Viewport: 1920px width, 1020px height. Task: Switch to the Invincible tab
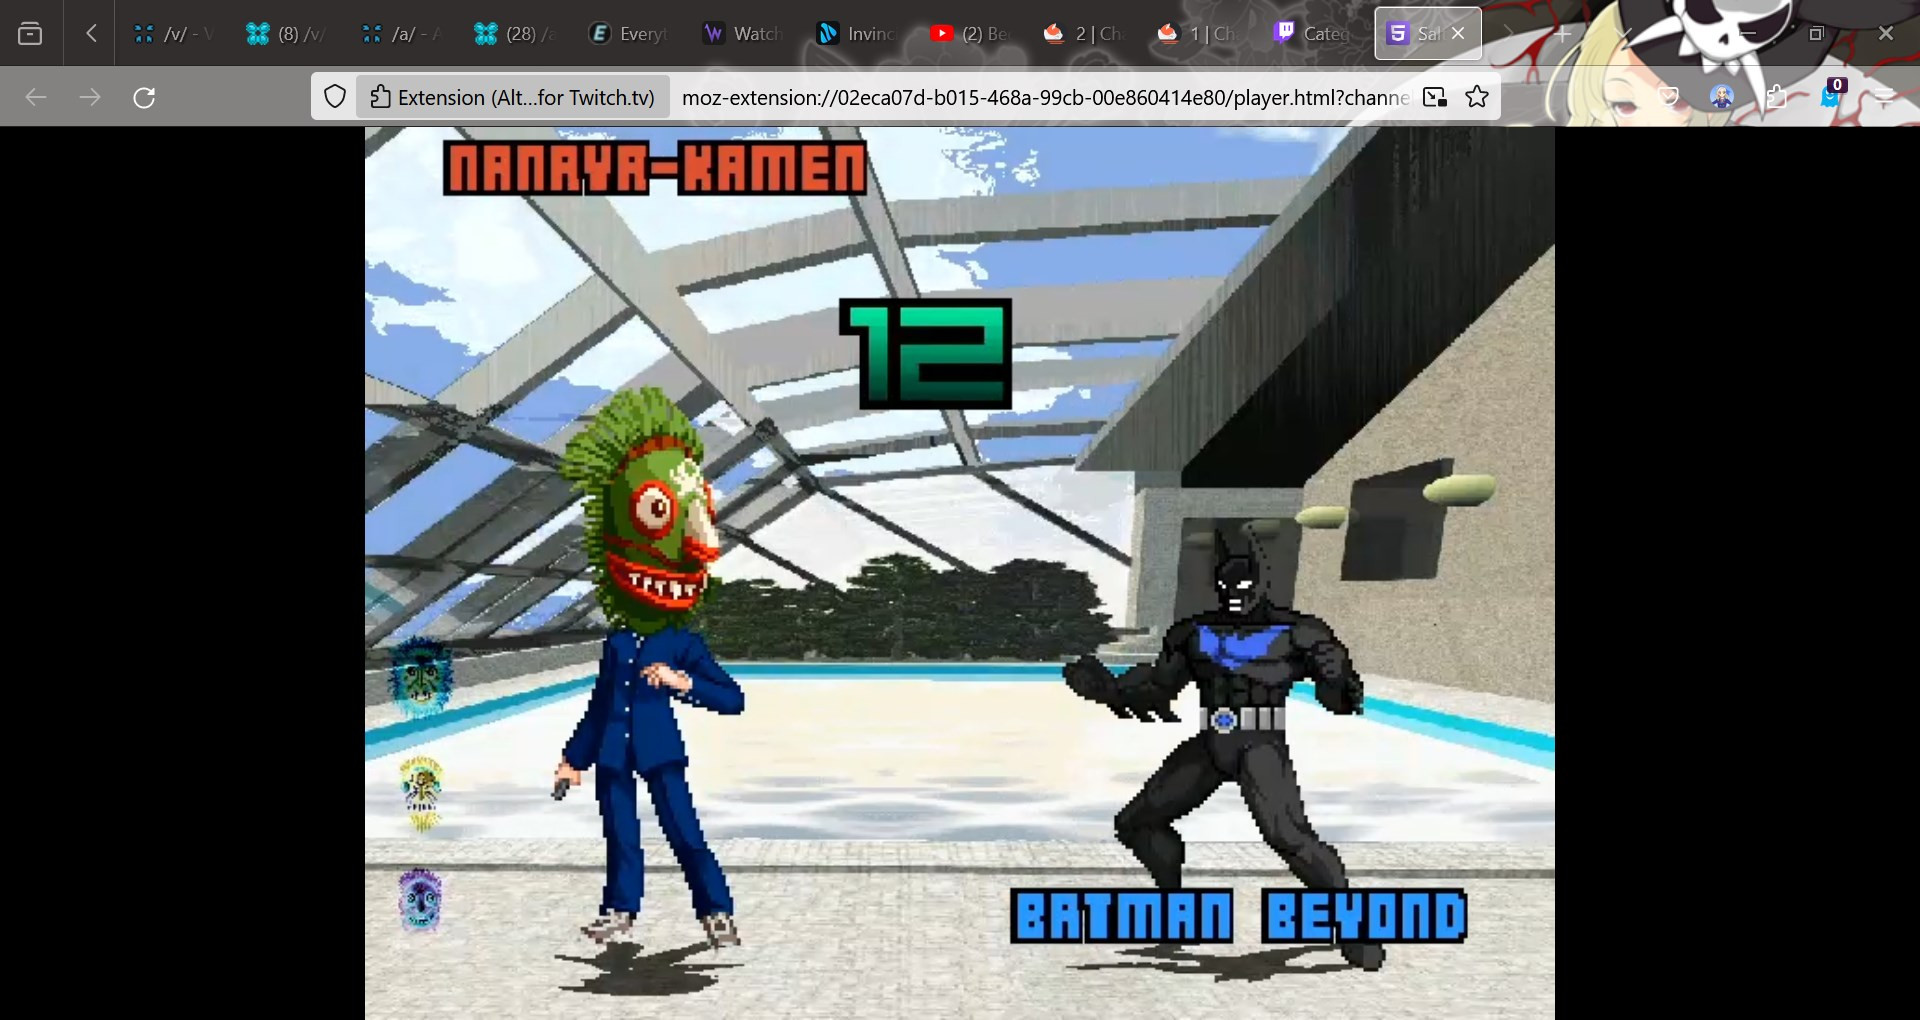856,33
